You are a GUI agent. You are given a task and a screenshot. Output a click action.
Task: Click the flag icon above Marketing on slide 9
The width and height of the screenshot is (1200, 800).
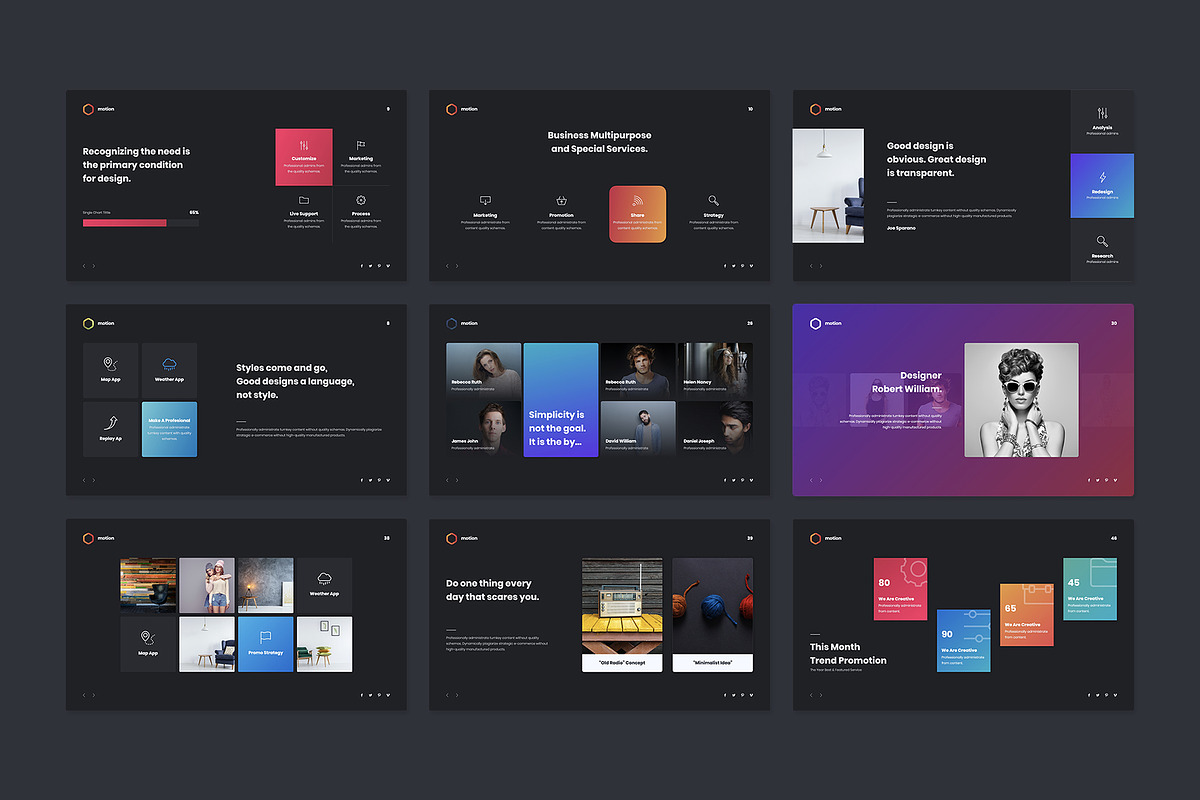[x=361, y=146]
